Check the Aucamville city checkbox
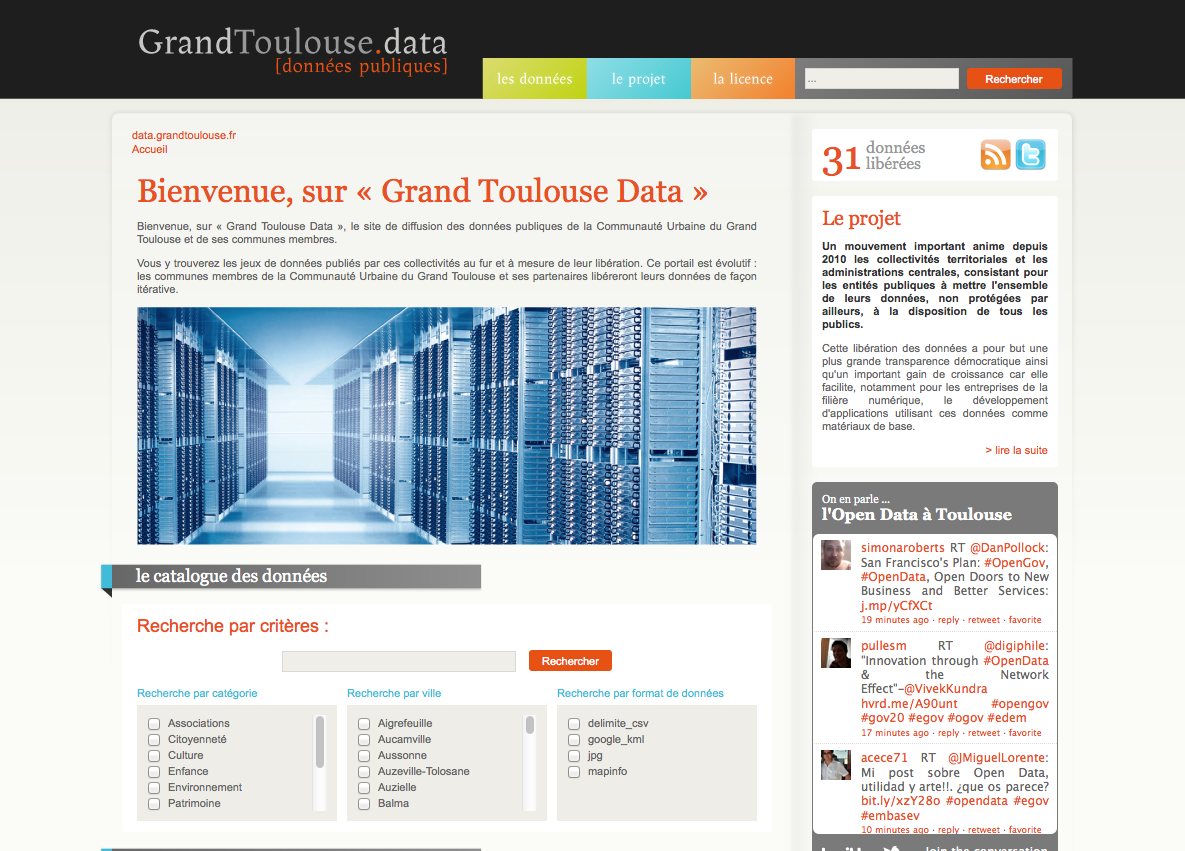Viewport: 1185px width, 851px height. tap(364, 740)
